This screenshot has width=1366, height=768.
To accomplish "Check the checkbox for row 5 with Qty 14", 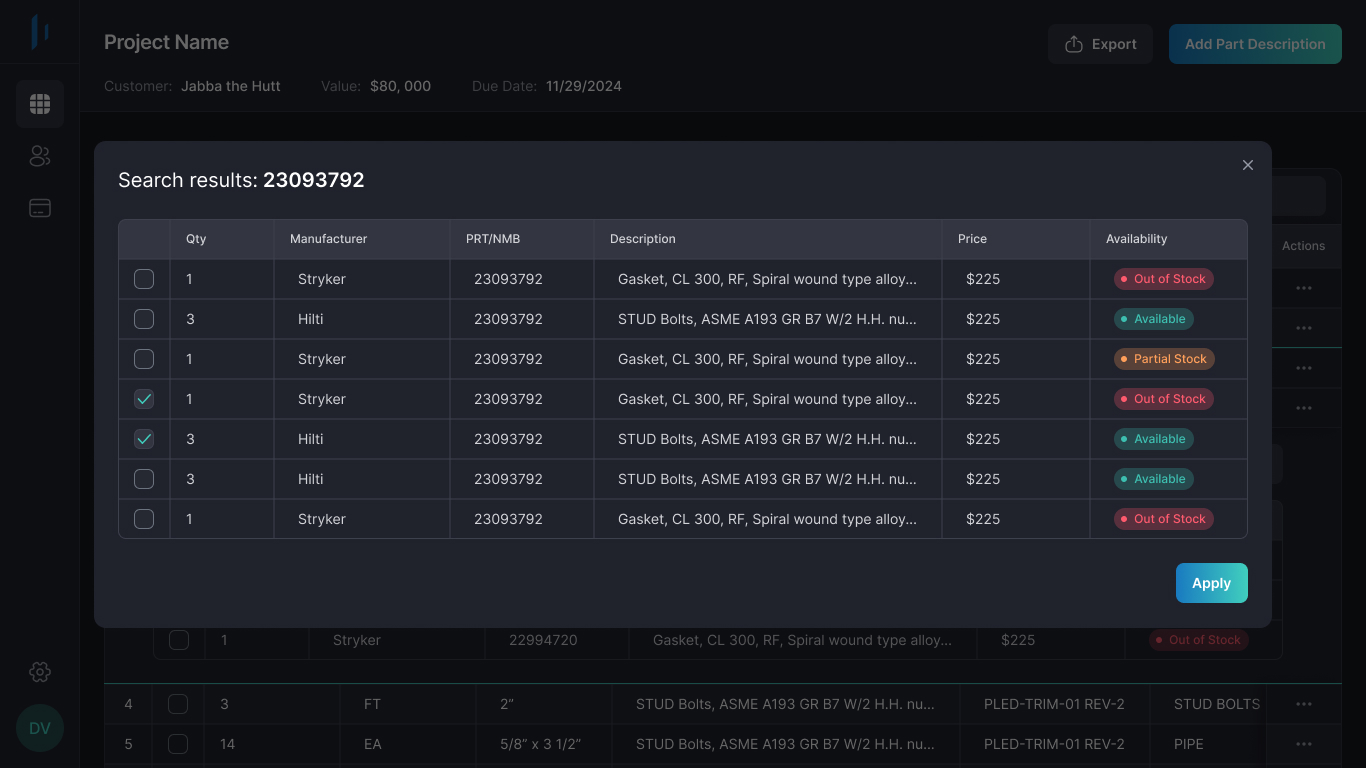I will point(178,744).
